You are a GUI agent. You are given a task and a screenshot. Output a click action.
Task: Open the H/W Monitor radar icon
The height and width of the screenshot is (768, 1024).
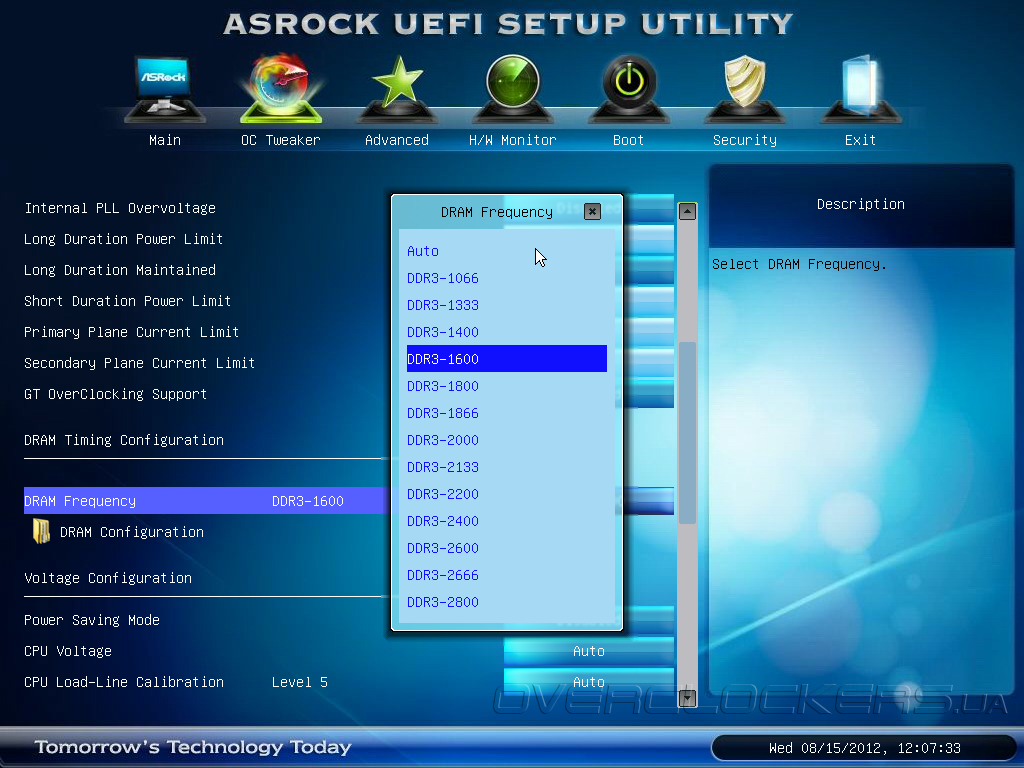[x=513, y=88]
